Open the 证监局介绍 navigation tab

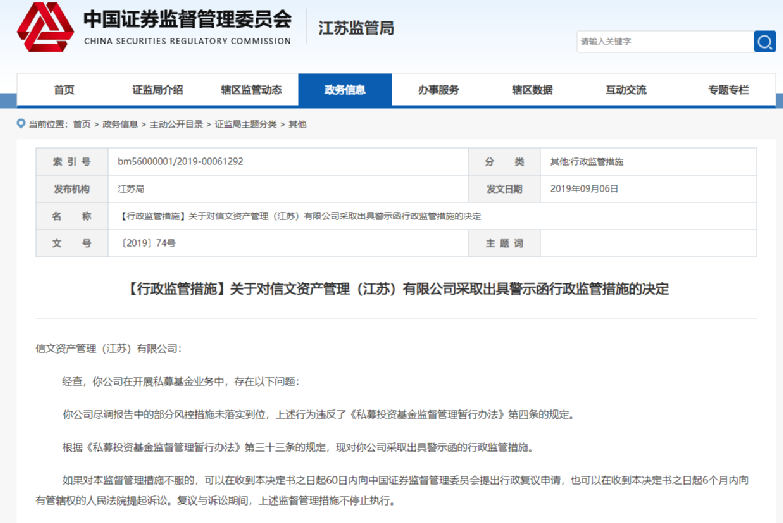point(158,90)
